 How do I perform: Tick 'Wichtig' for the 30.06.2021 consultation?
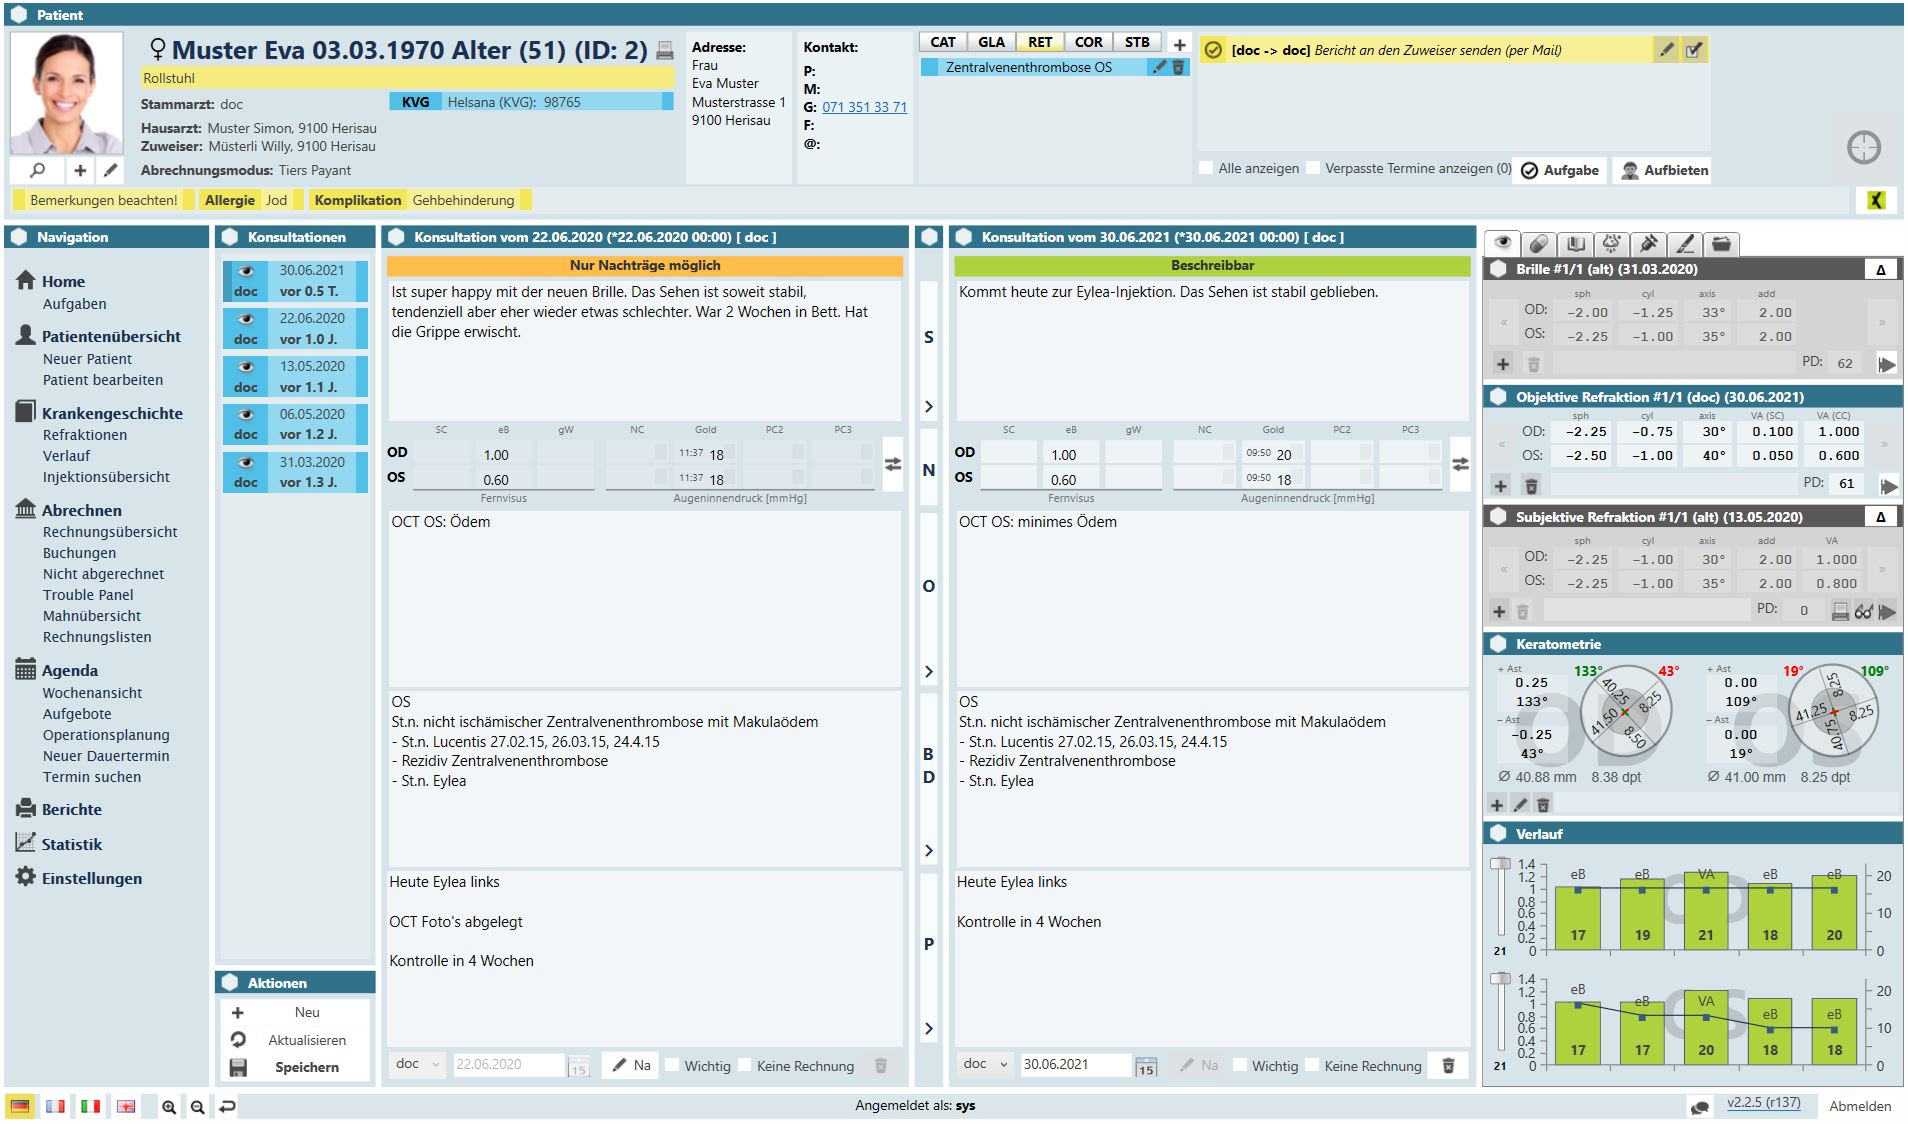[x=1241, y=1065]
